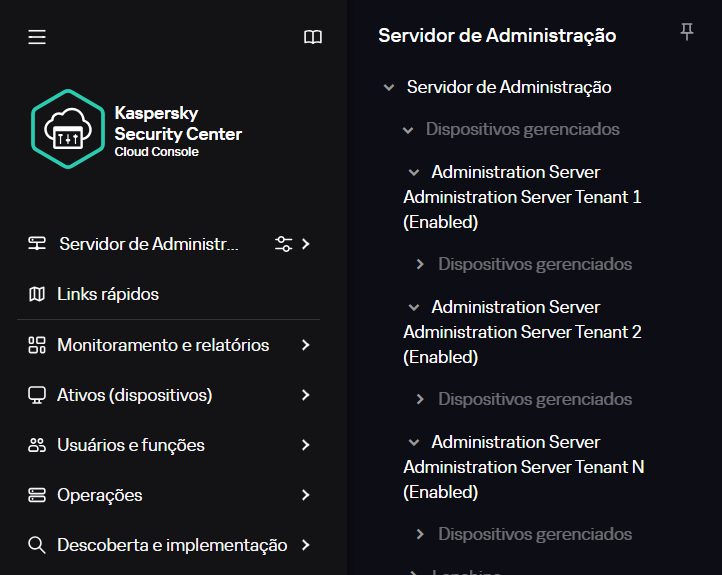Click the Links rápidos map icon
Screen dimensions: 722x575
coord(37,294)
